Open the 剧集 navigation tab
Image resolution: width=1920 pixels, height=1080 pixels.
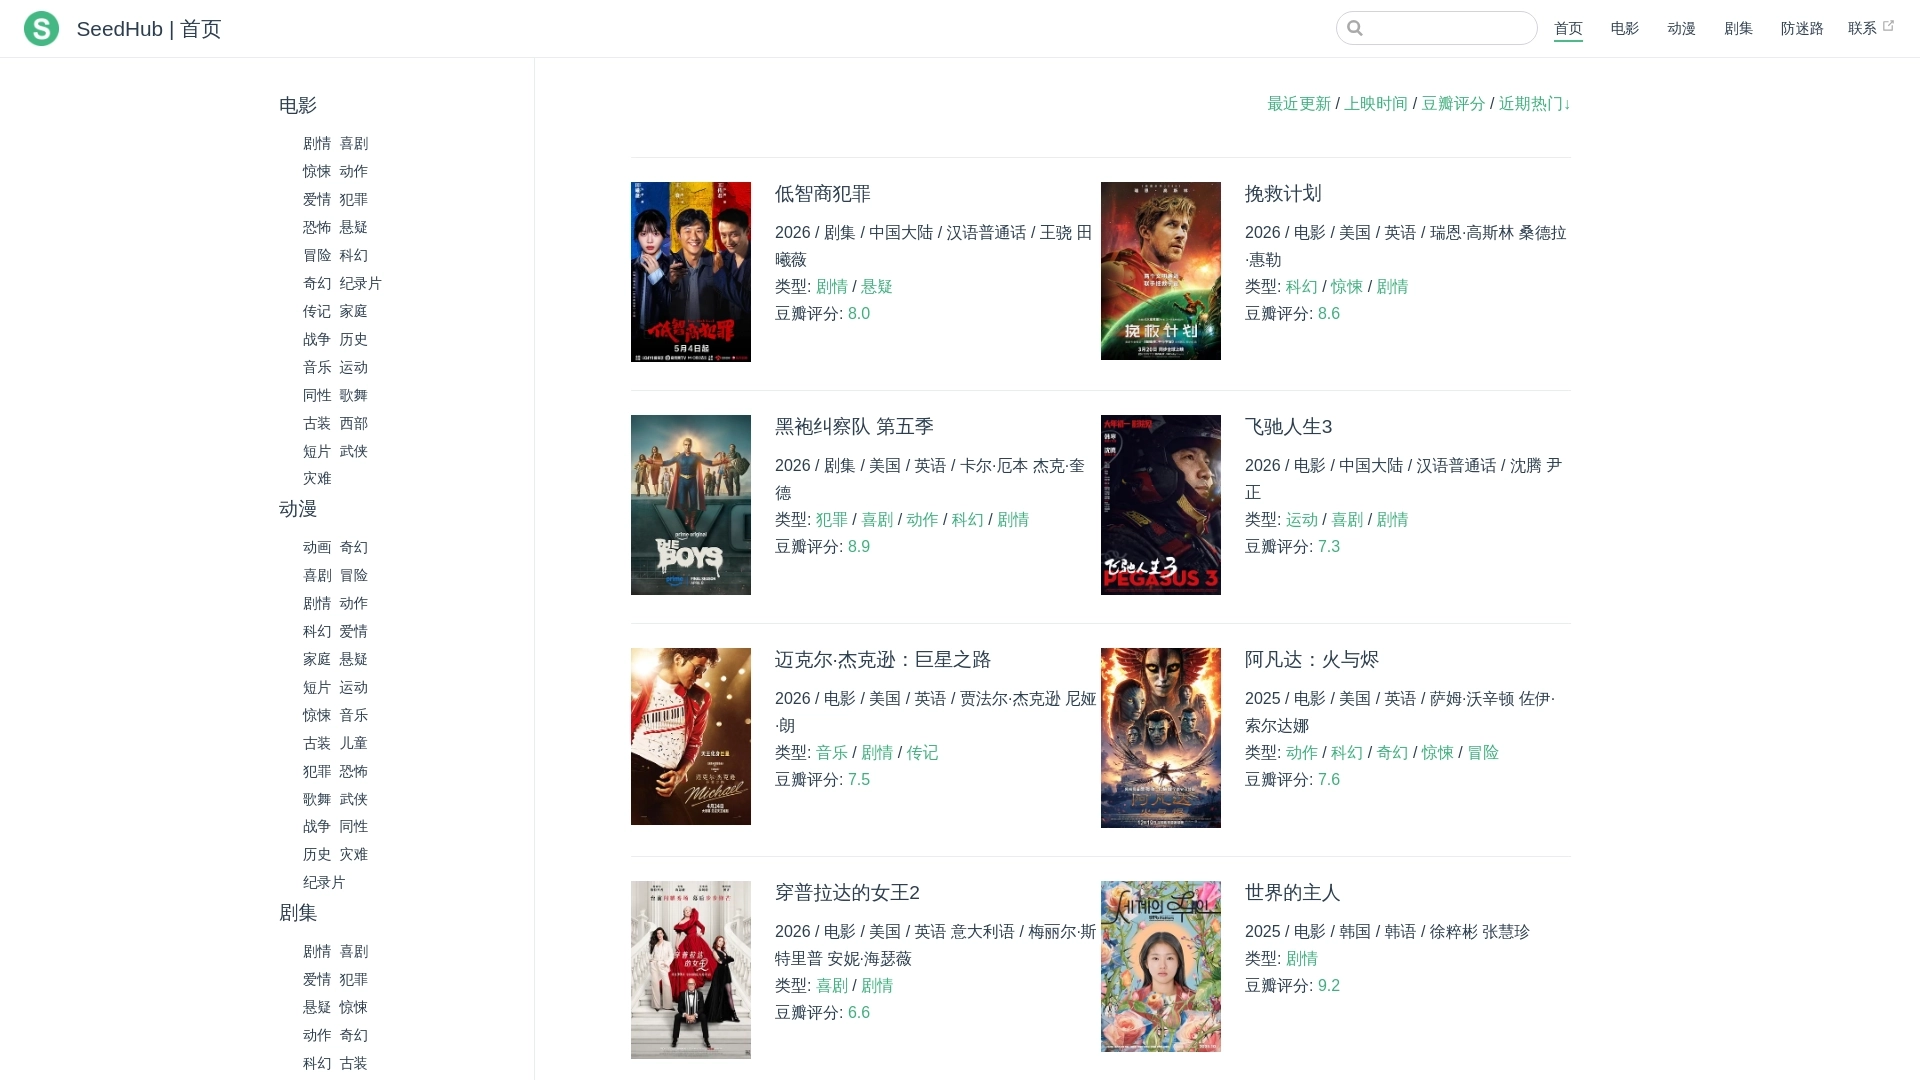click(x=1738, y=28)
